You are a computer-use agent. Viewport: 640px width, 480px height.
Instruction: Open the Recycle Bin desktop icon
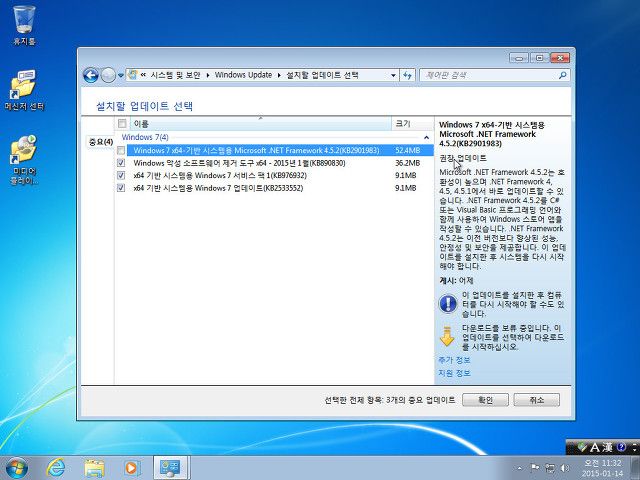pyautogui.click(x=24, y=25)
